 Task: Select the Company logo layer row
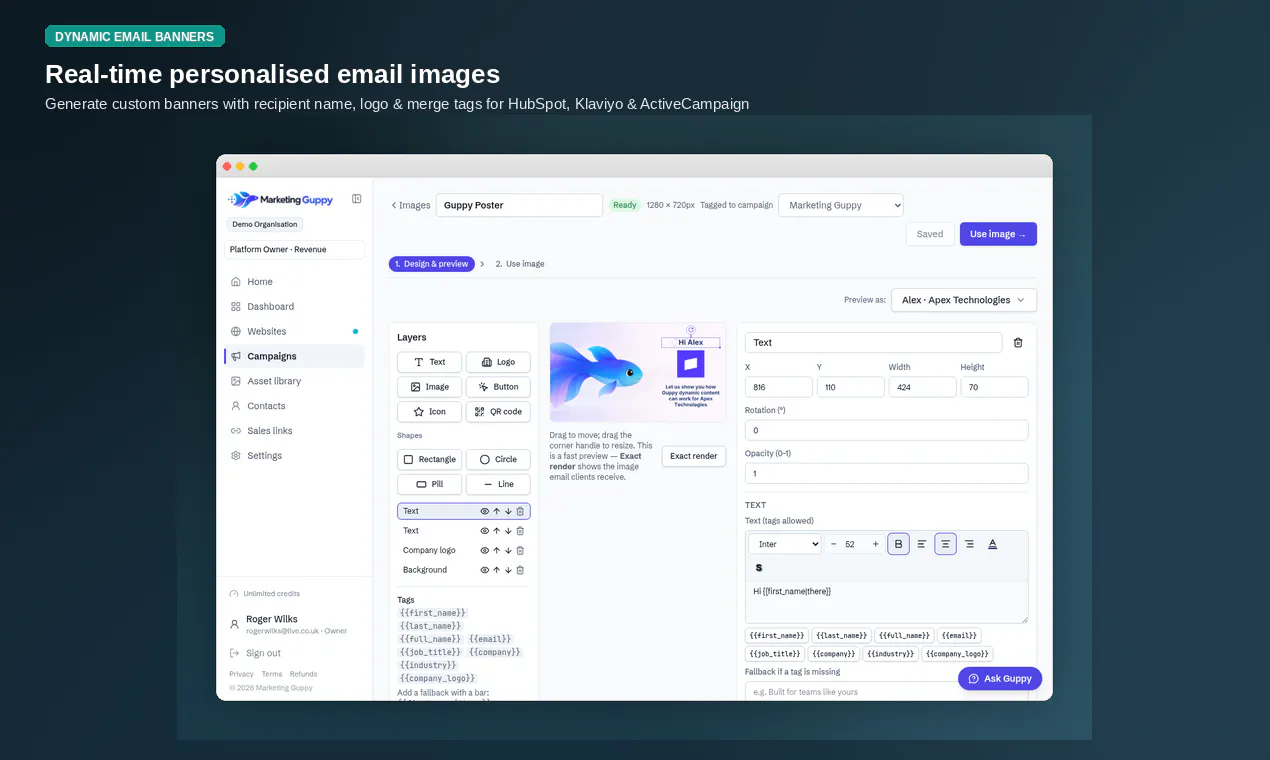tap(464, 551)
